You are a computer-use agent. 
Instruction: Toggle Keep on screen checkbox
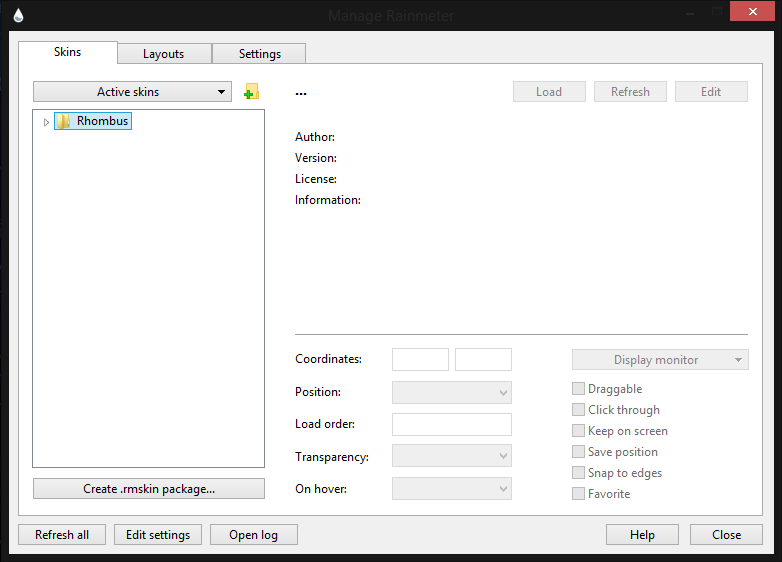(578, 430)
